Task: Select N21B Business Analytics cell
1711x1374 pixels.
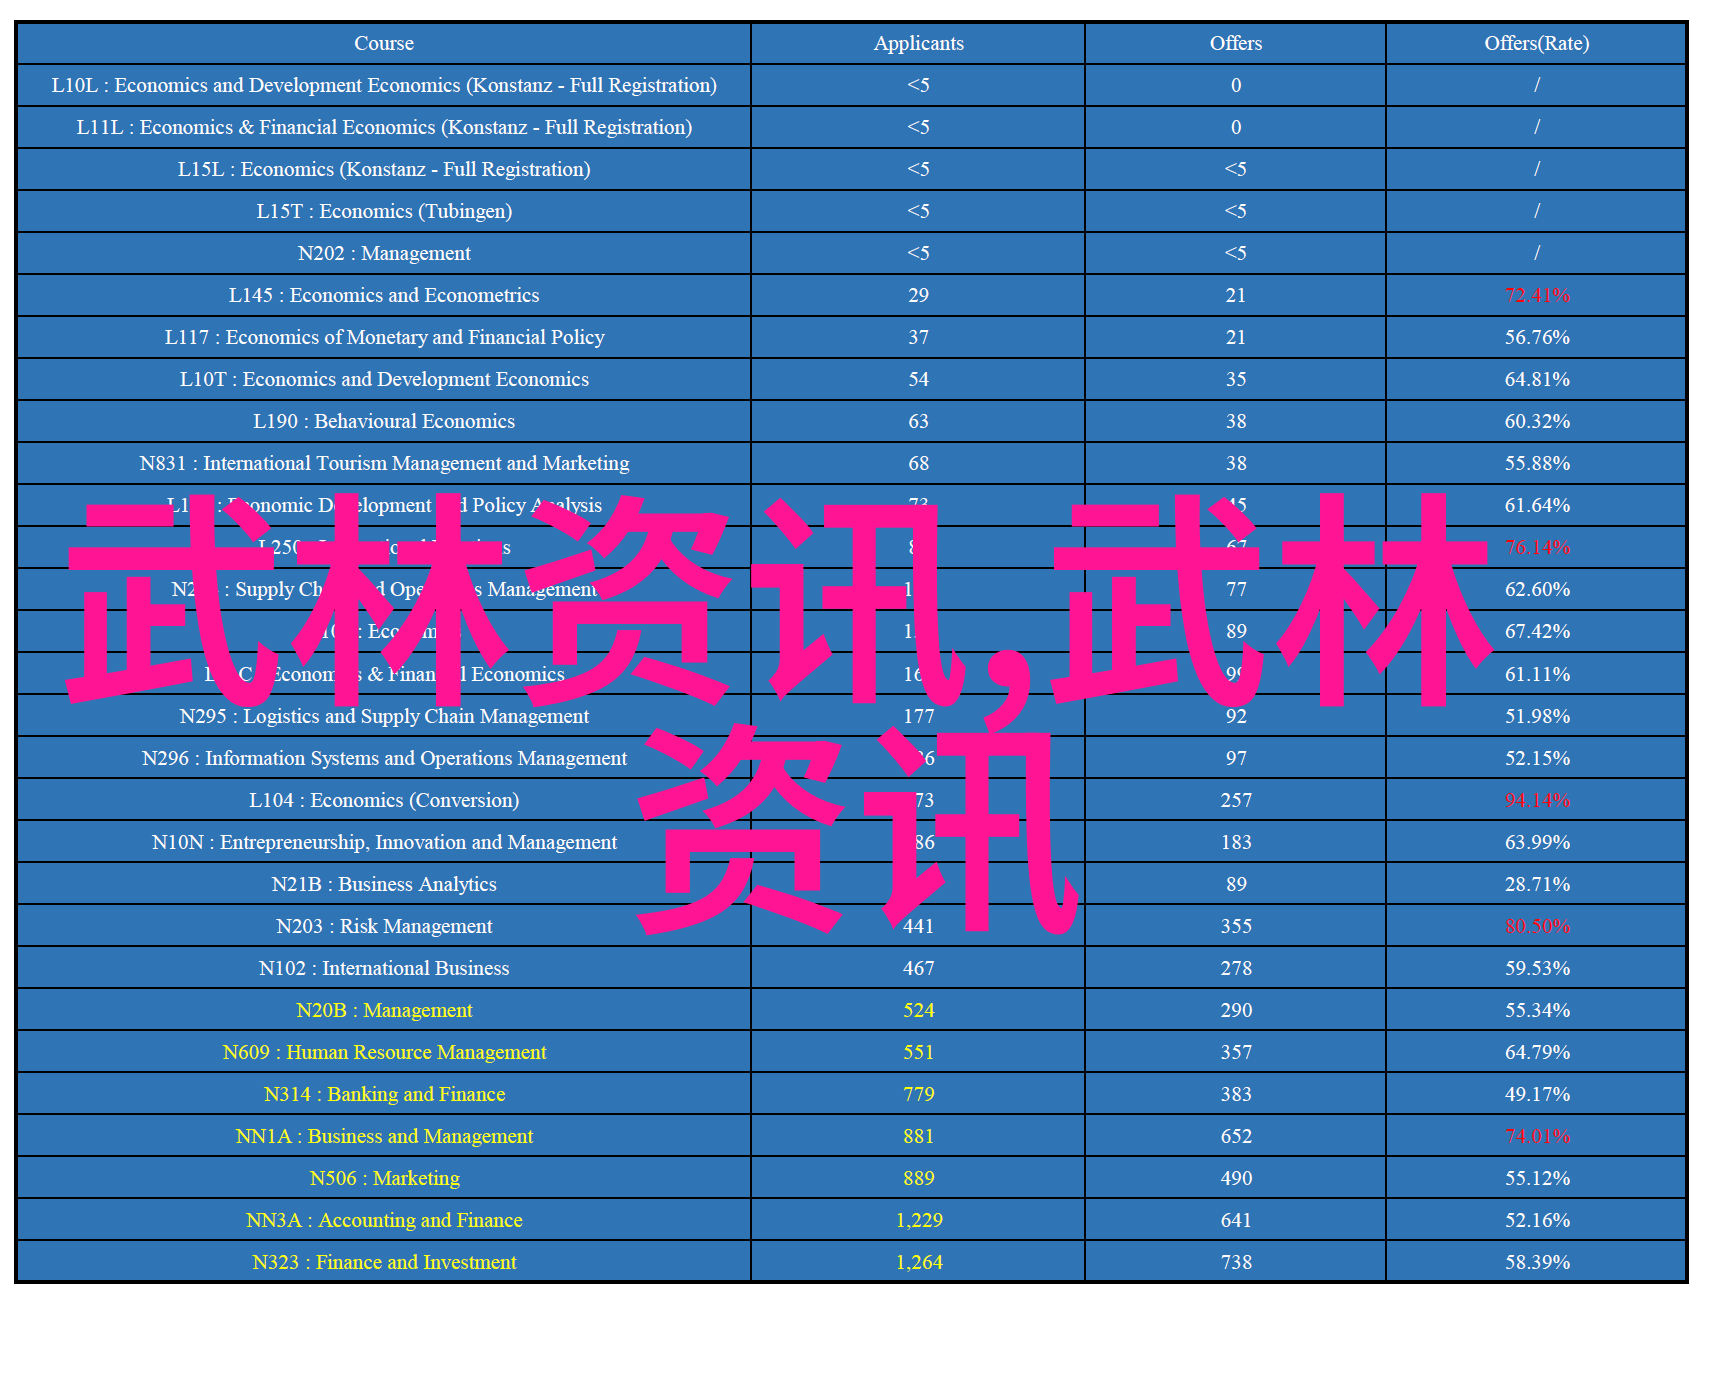Action: click(384, 884)
